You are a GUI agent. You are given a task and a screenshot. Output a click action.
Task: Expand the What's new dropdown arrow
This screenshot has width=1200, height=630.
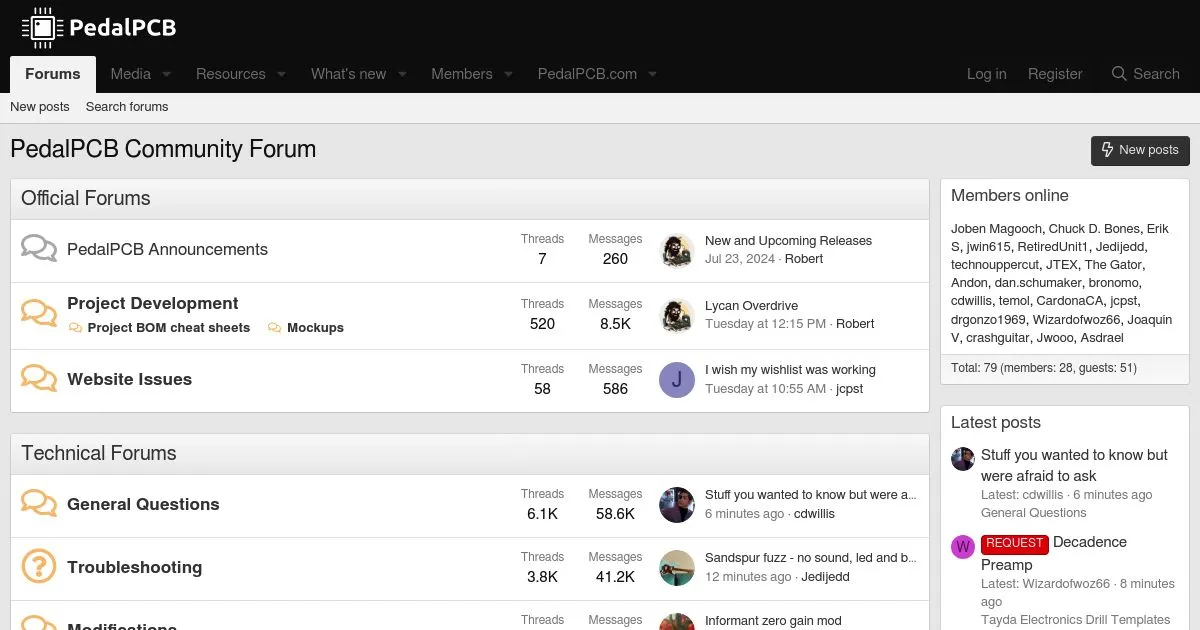point(402,75)
